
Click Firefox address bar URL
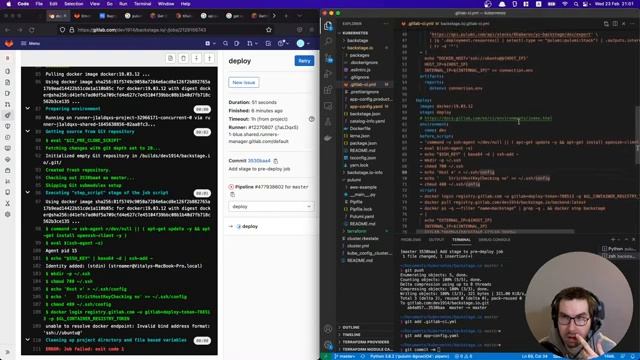coord(142,30)
